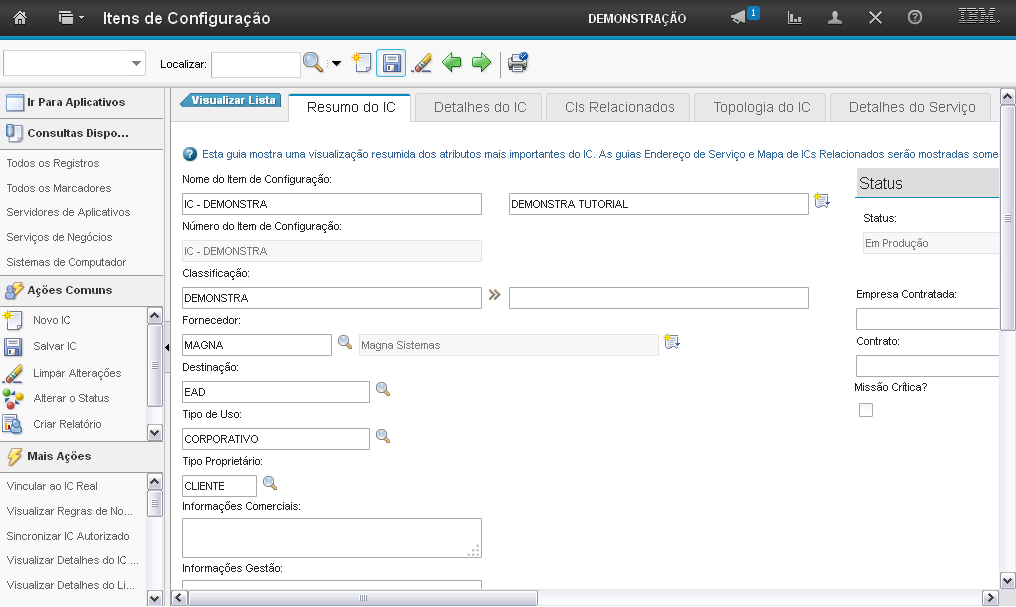Click the Classificação double-chevron detail menu

494,295
